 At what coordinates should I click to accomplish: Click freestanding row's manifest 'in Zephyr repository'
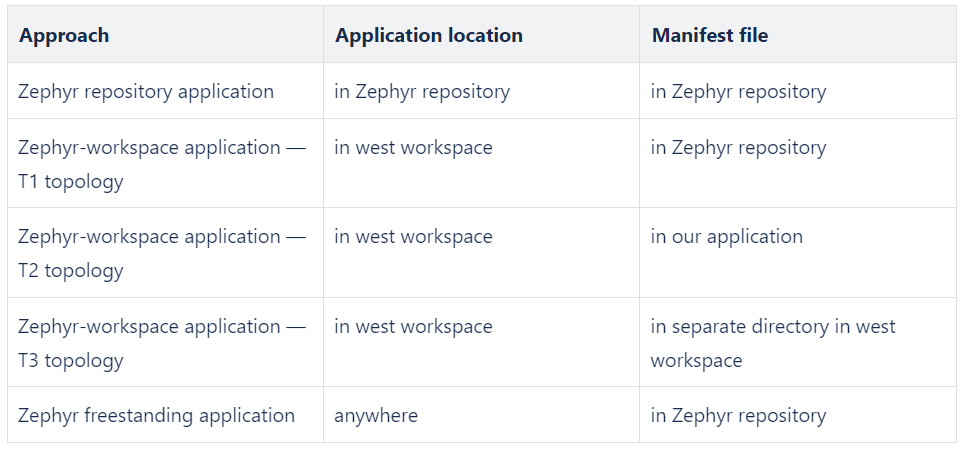point(797,415)
